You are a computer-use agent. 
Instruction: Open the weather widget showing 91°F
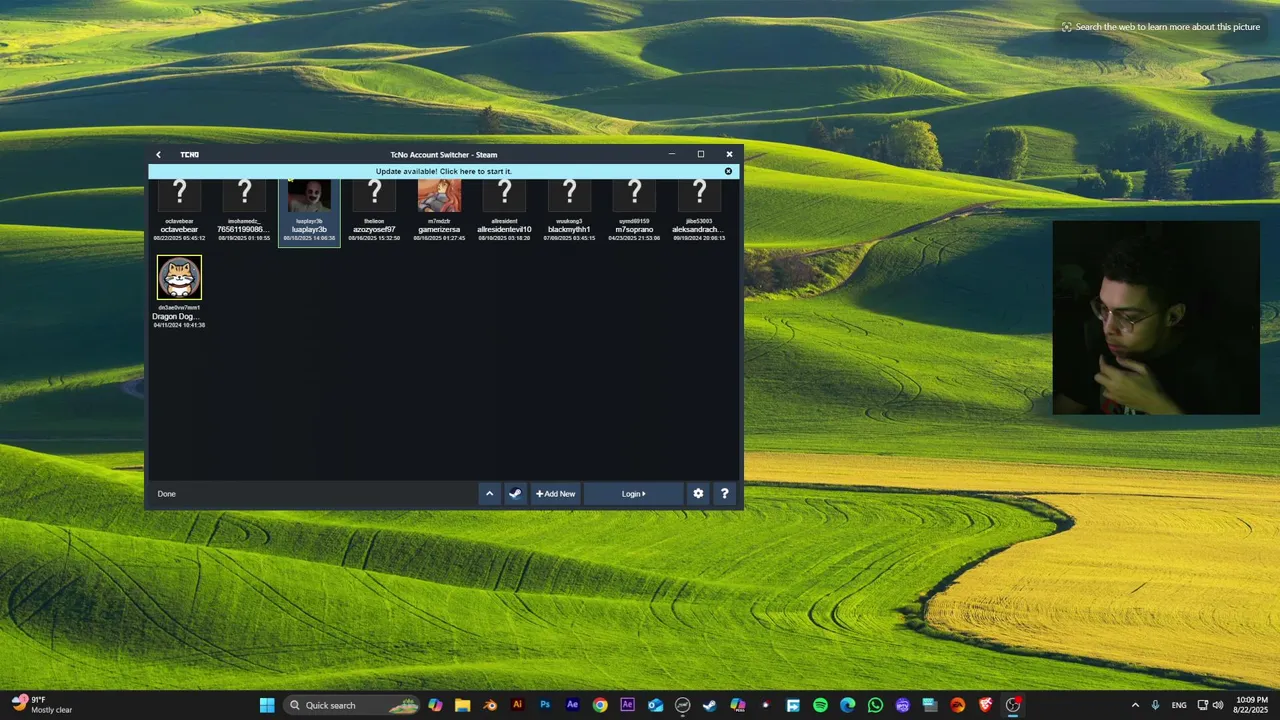click(42, 705)
